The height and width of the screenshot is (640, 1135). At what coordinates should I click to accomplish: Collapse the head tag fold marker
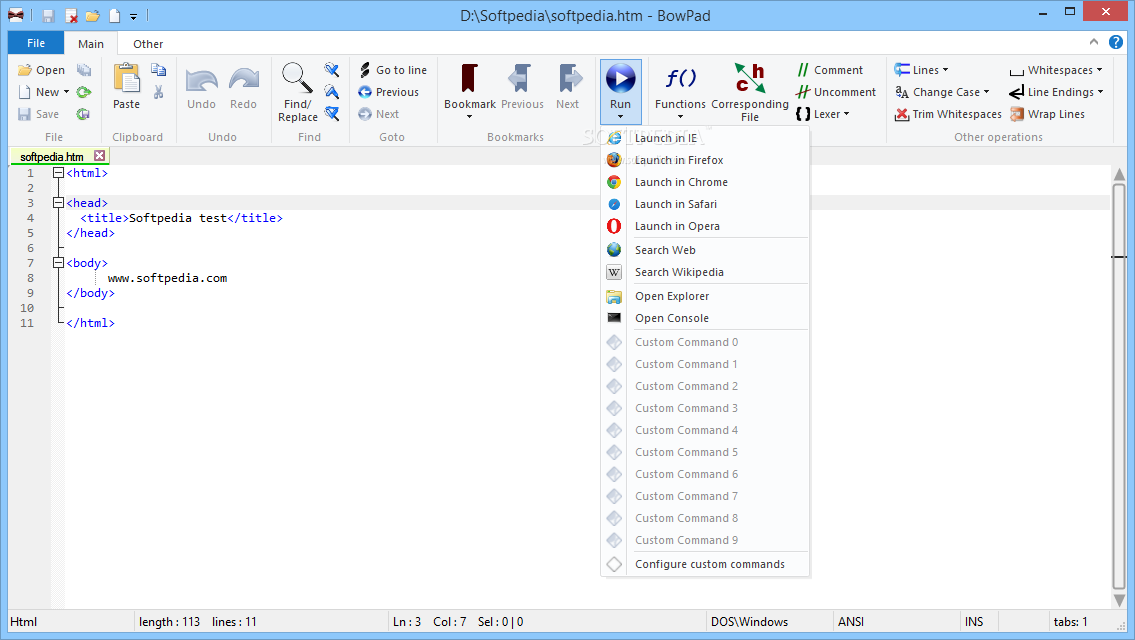59,203
